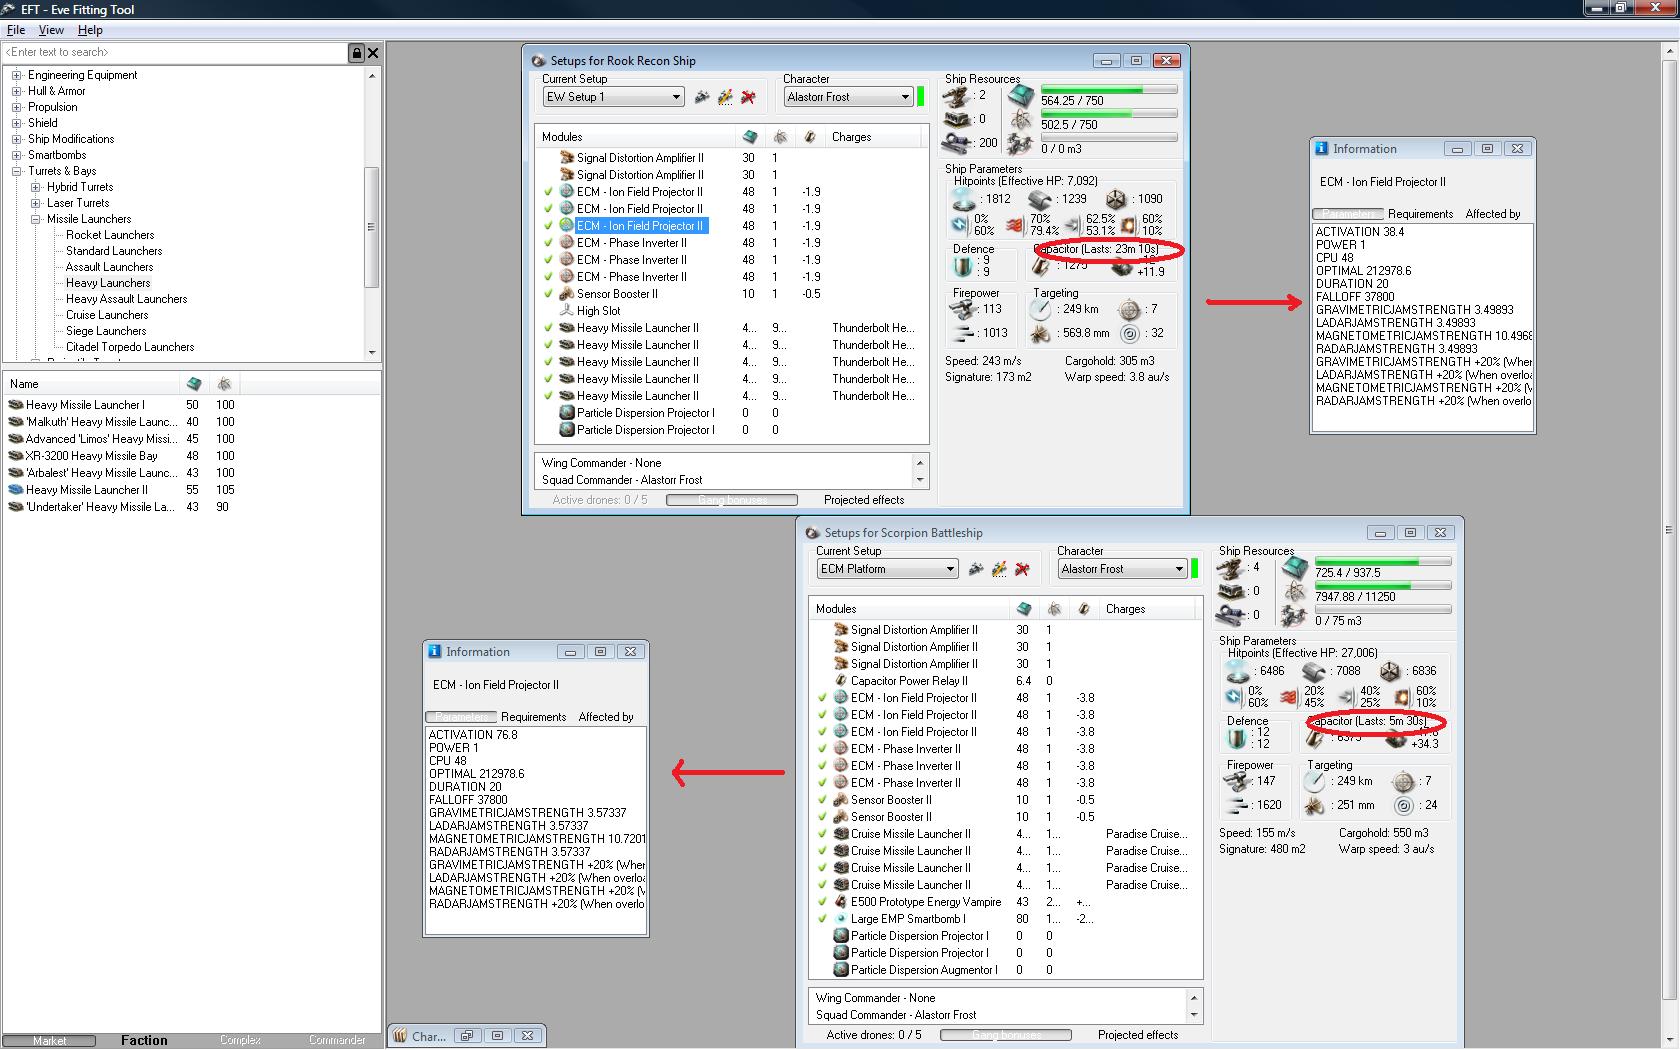The image size is (1680, 1050).
Task: Toggle Rook's Sensor Booster II active checkmark
Action: click(548, 294)
